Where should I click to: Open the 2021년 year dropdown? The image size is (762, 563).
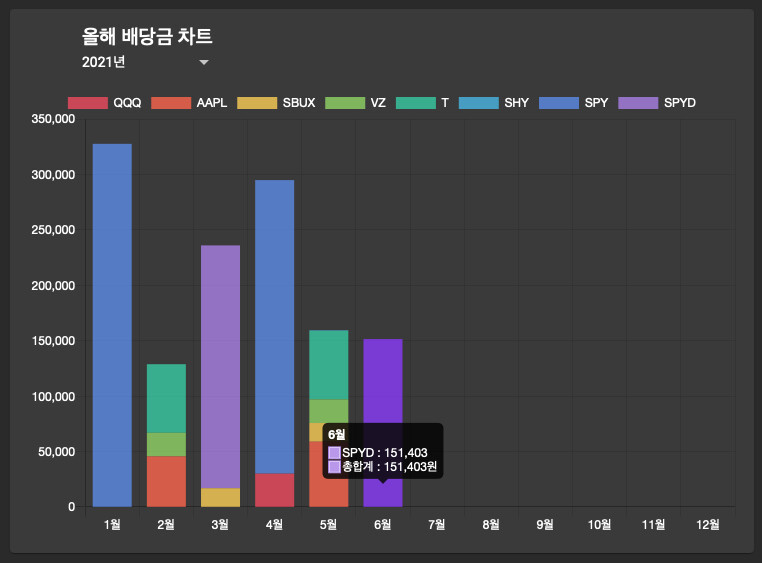click(145, 62)
